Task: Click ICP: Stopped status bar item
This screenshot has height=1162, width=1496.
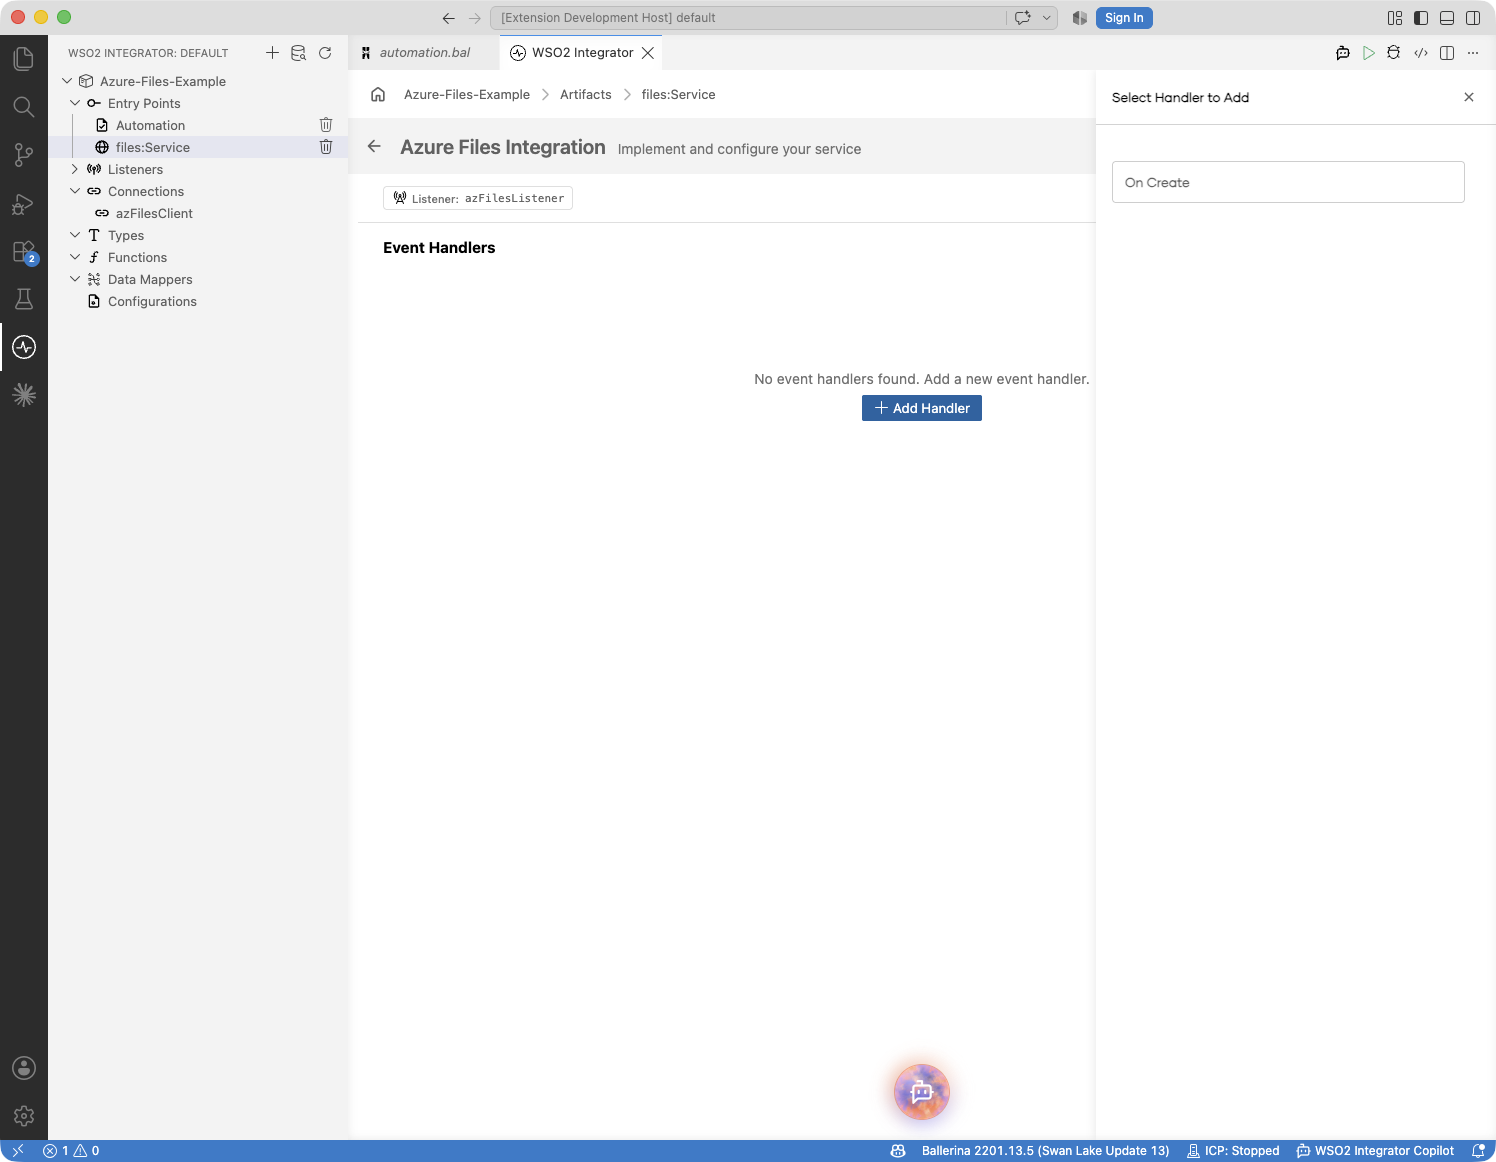Action: point(1233,1151)
